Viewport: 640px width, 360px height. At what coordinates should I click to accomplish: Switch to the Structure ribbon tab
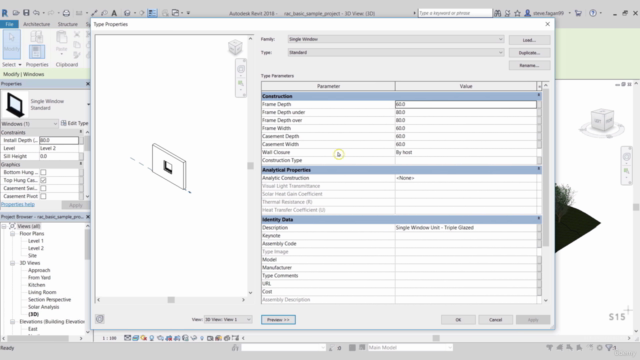pos(67,24)
